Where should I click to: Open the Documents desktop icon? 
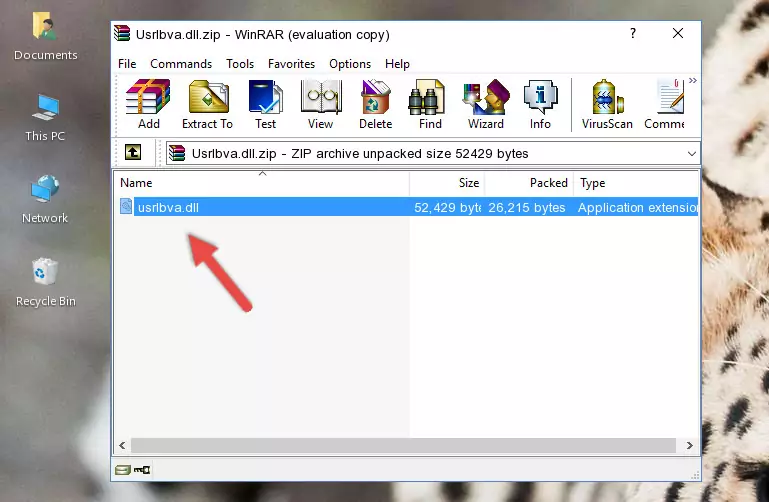[x=45, y=37]
